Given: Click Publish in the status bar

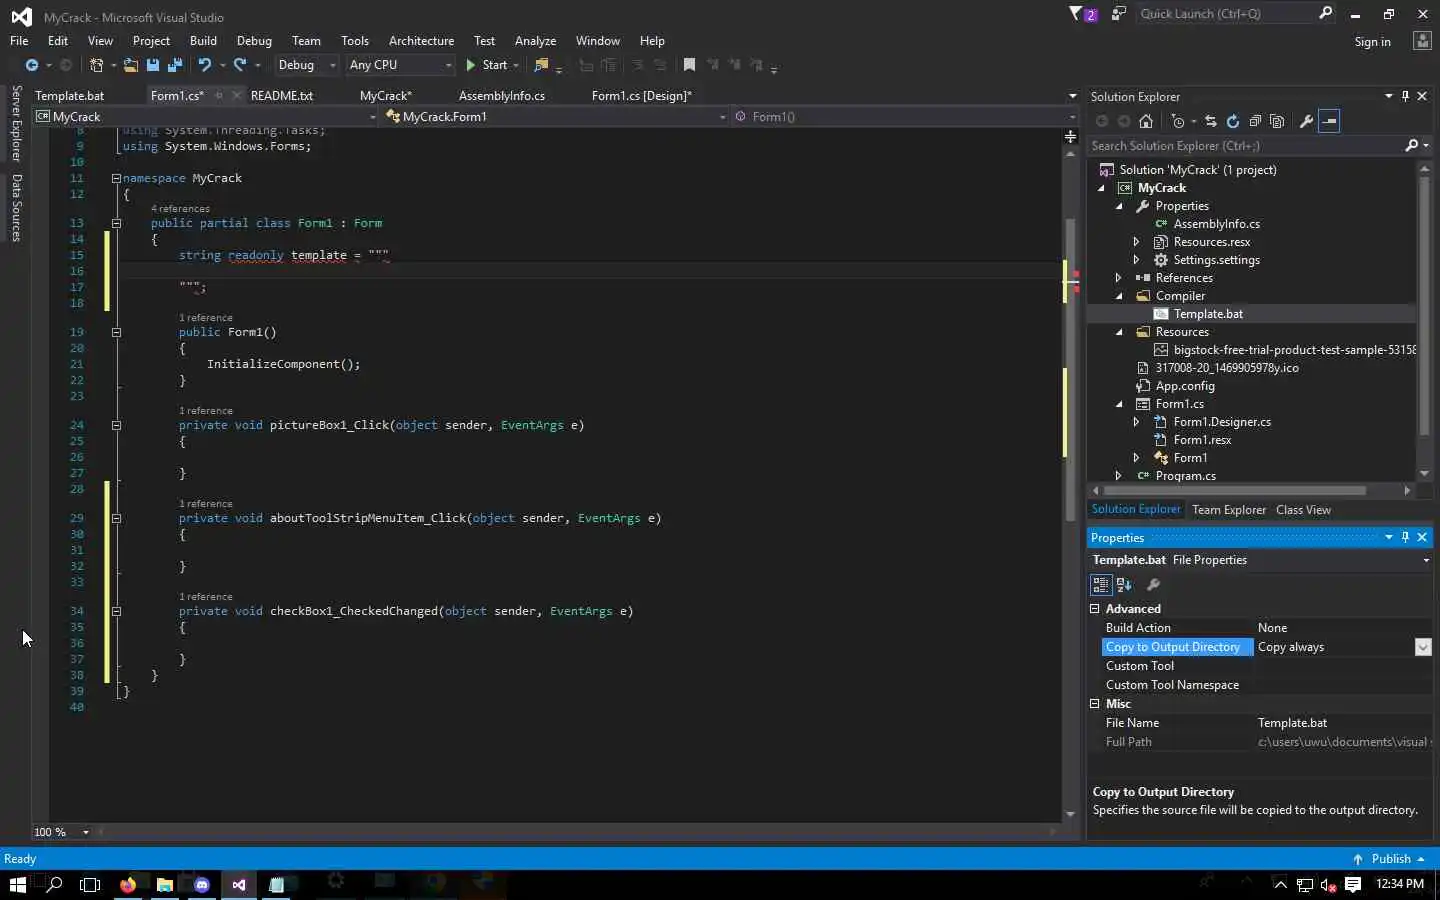Looking at the screenshot, I should [x=1390, y=859].
